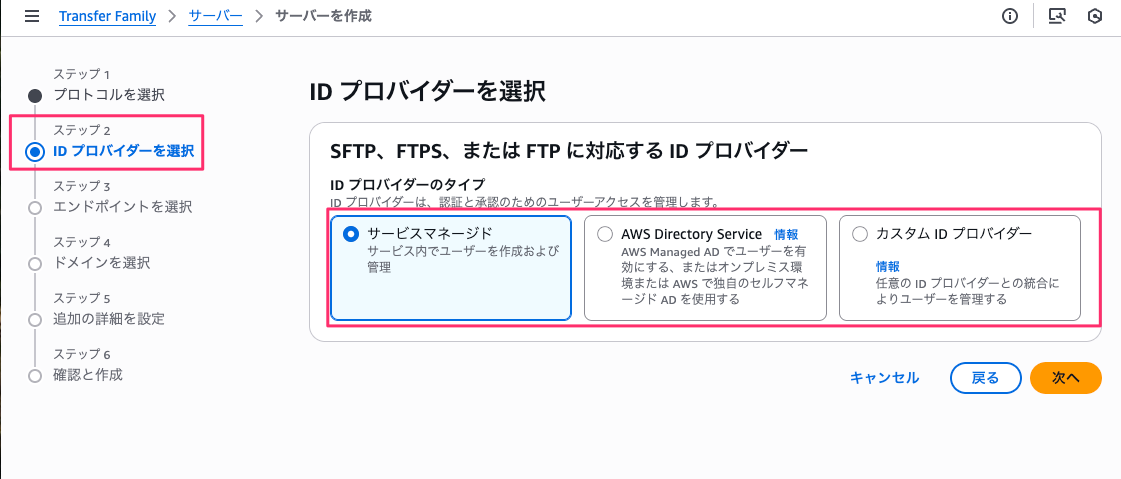
Task: Click the hexagon icon in top-right corner
Action: 1095,16
